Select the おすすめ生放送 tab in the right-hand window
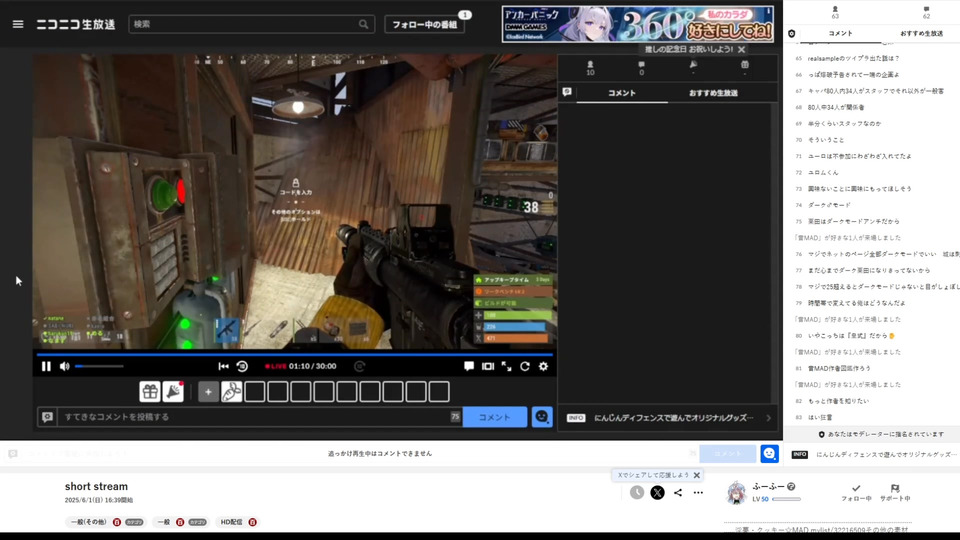 tap(921, 34)
